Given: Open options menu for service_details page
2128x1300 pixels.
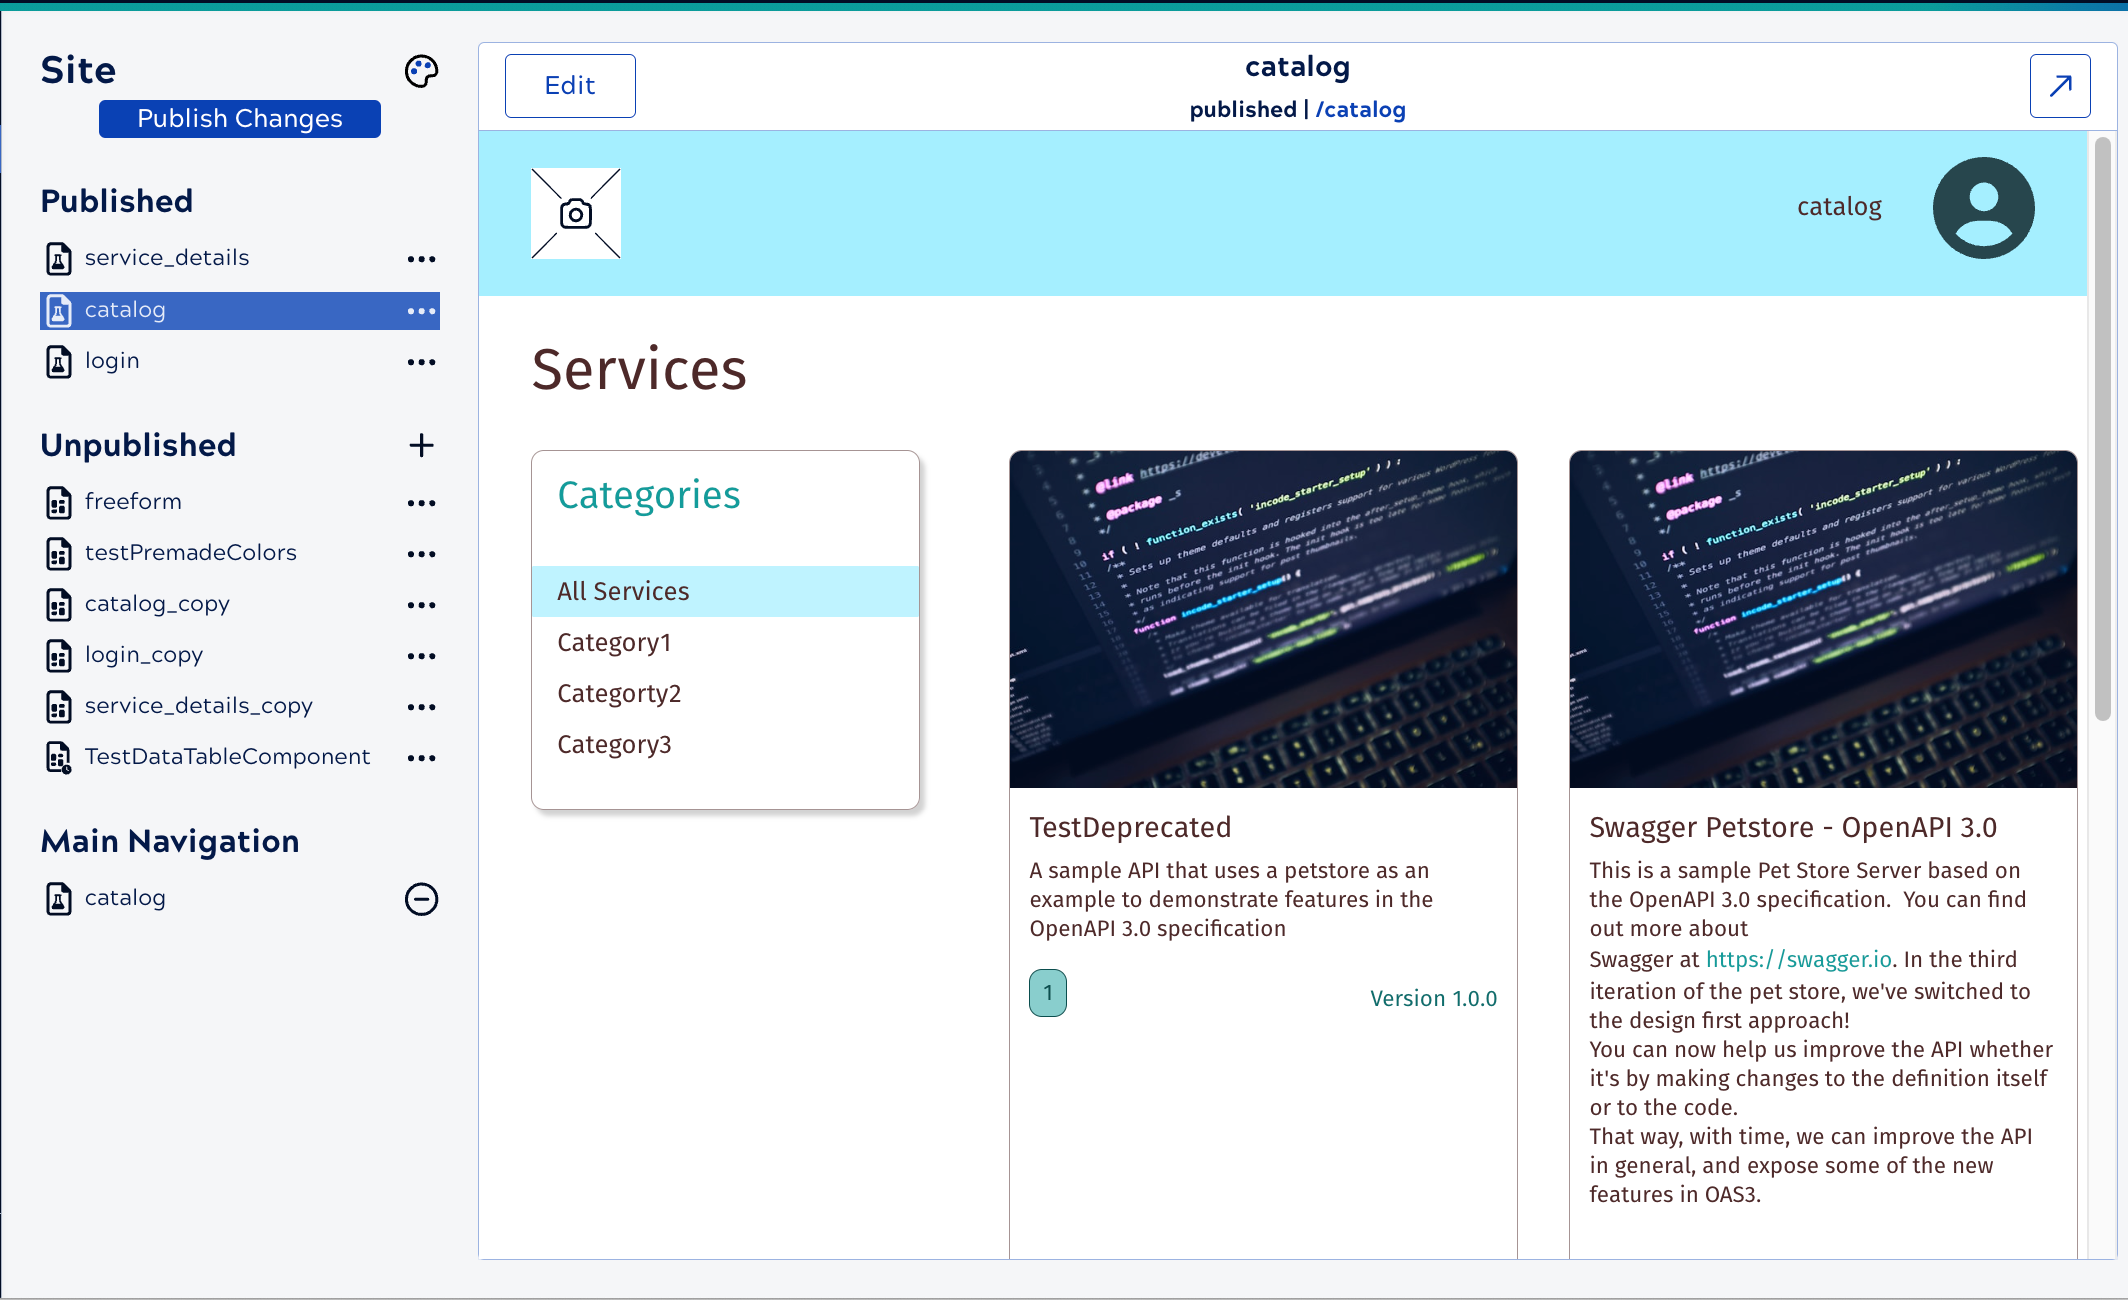Looking at the screenshot, I should point(421,259).
